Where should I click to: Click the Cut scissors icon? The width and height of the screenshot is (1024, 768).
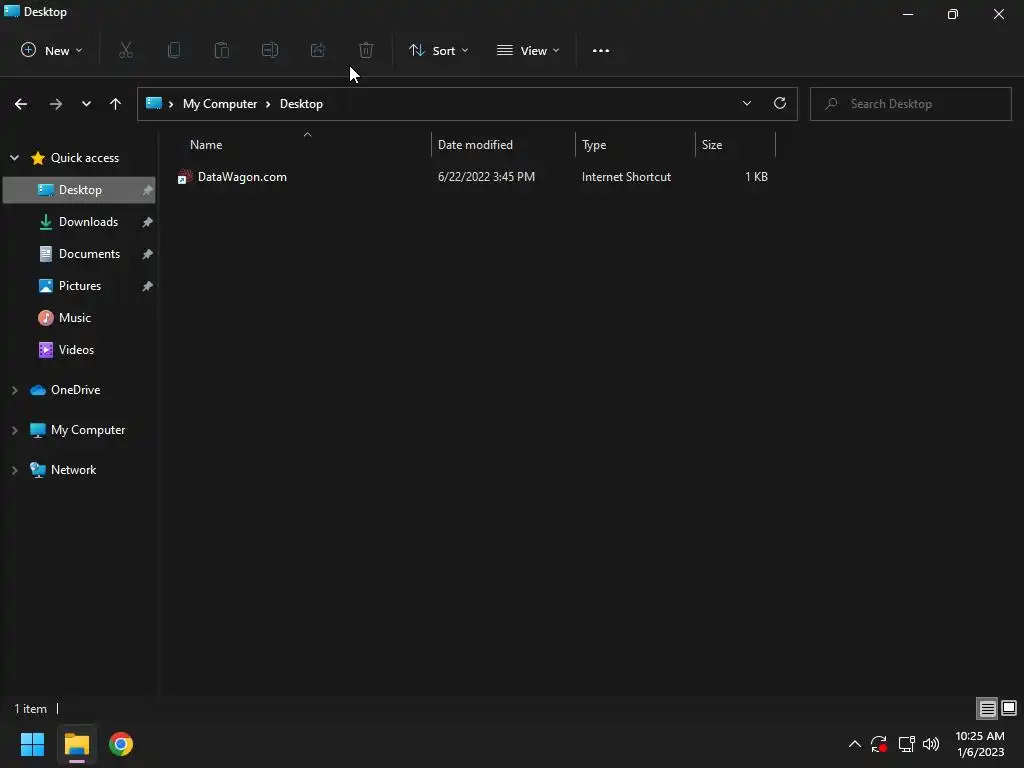(126, 50)
